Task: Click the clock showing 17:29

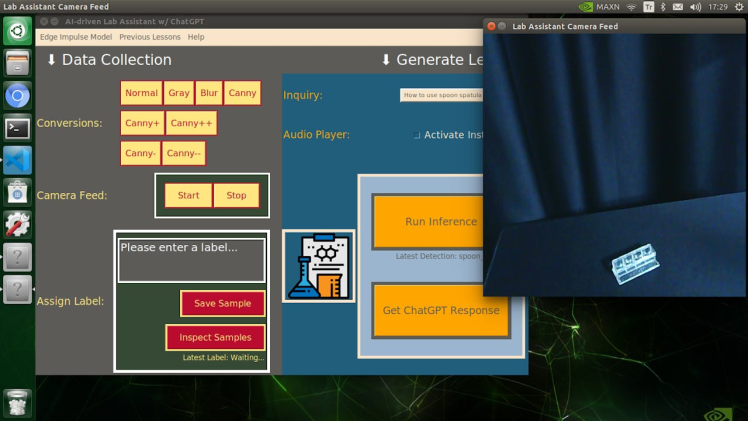Action: (x=718, y=7)
